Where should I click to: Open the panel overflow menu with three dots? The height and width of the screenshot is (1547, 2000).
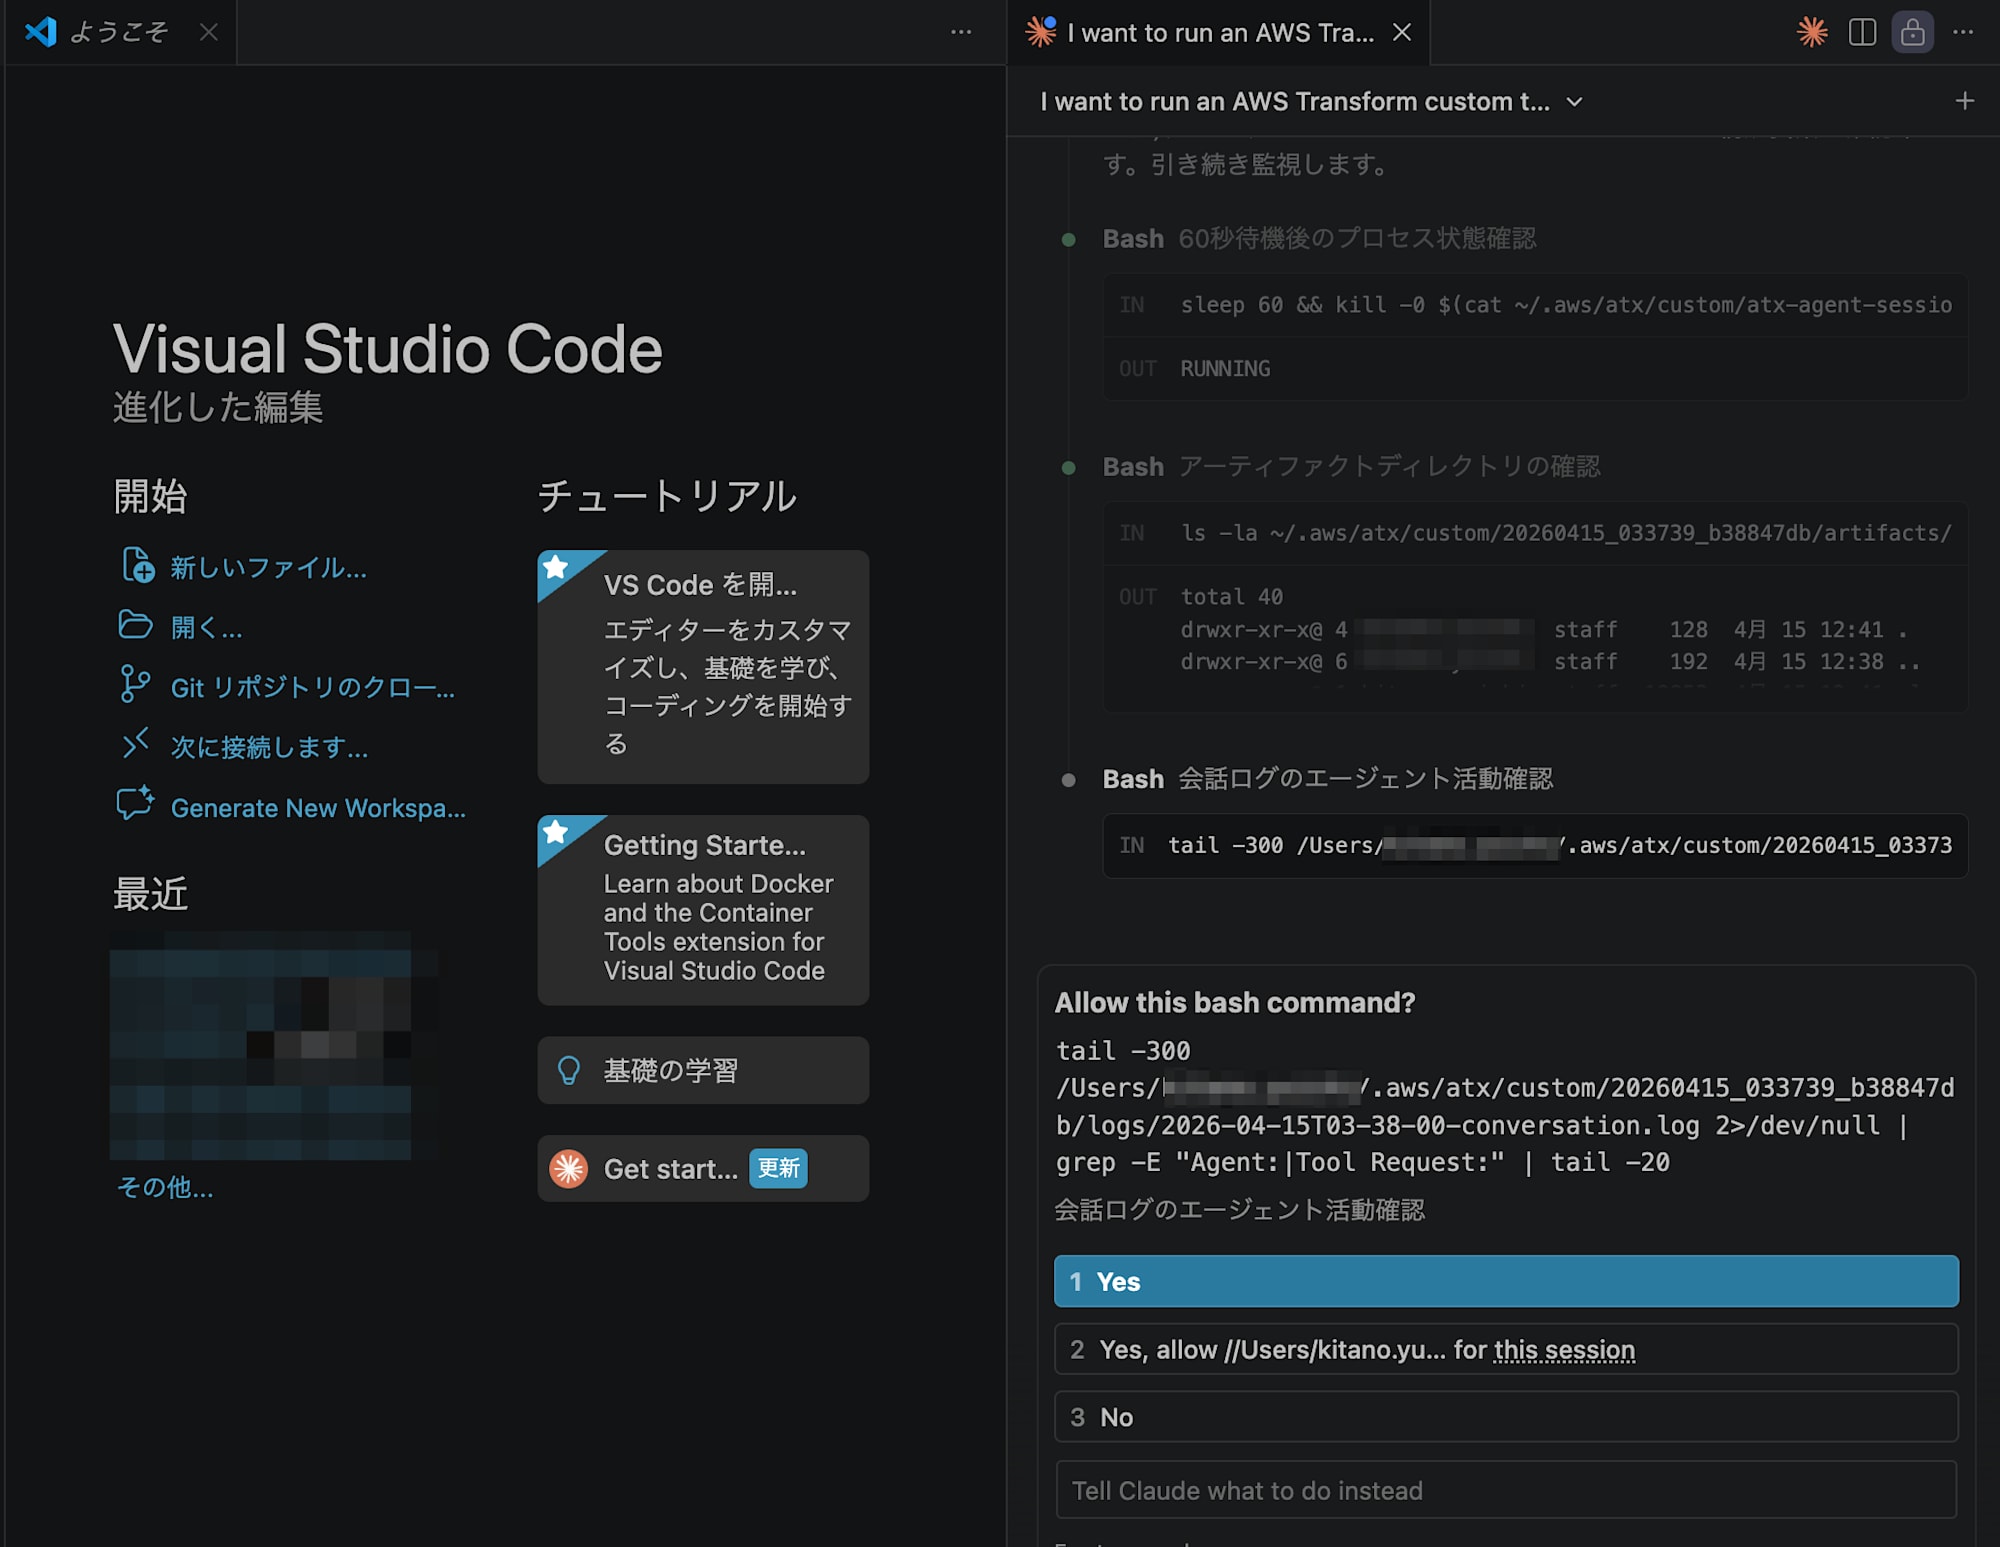click(1963, 32)
